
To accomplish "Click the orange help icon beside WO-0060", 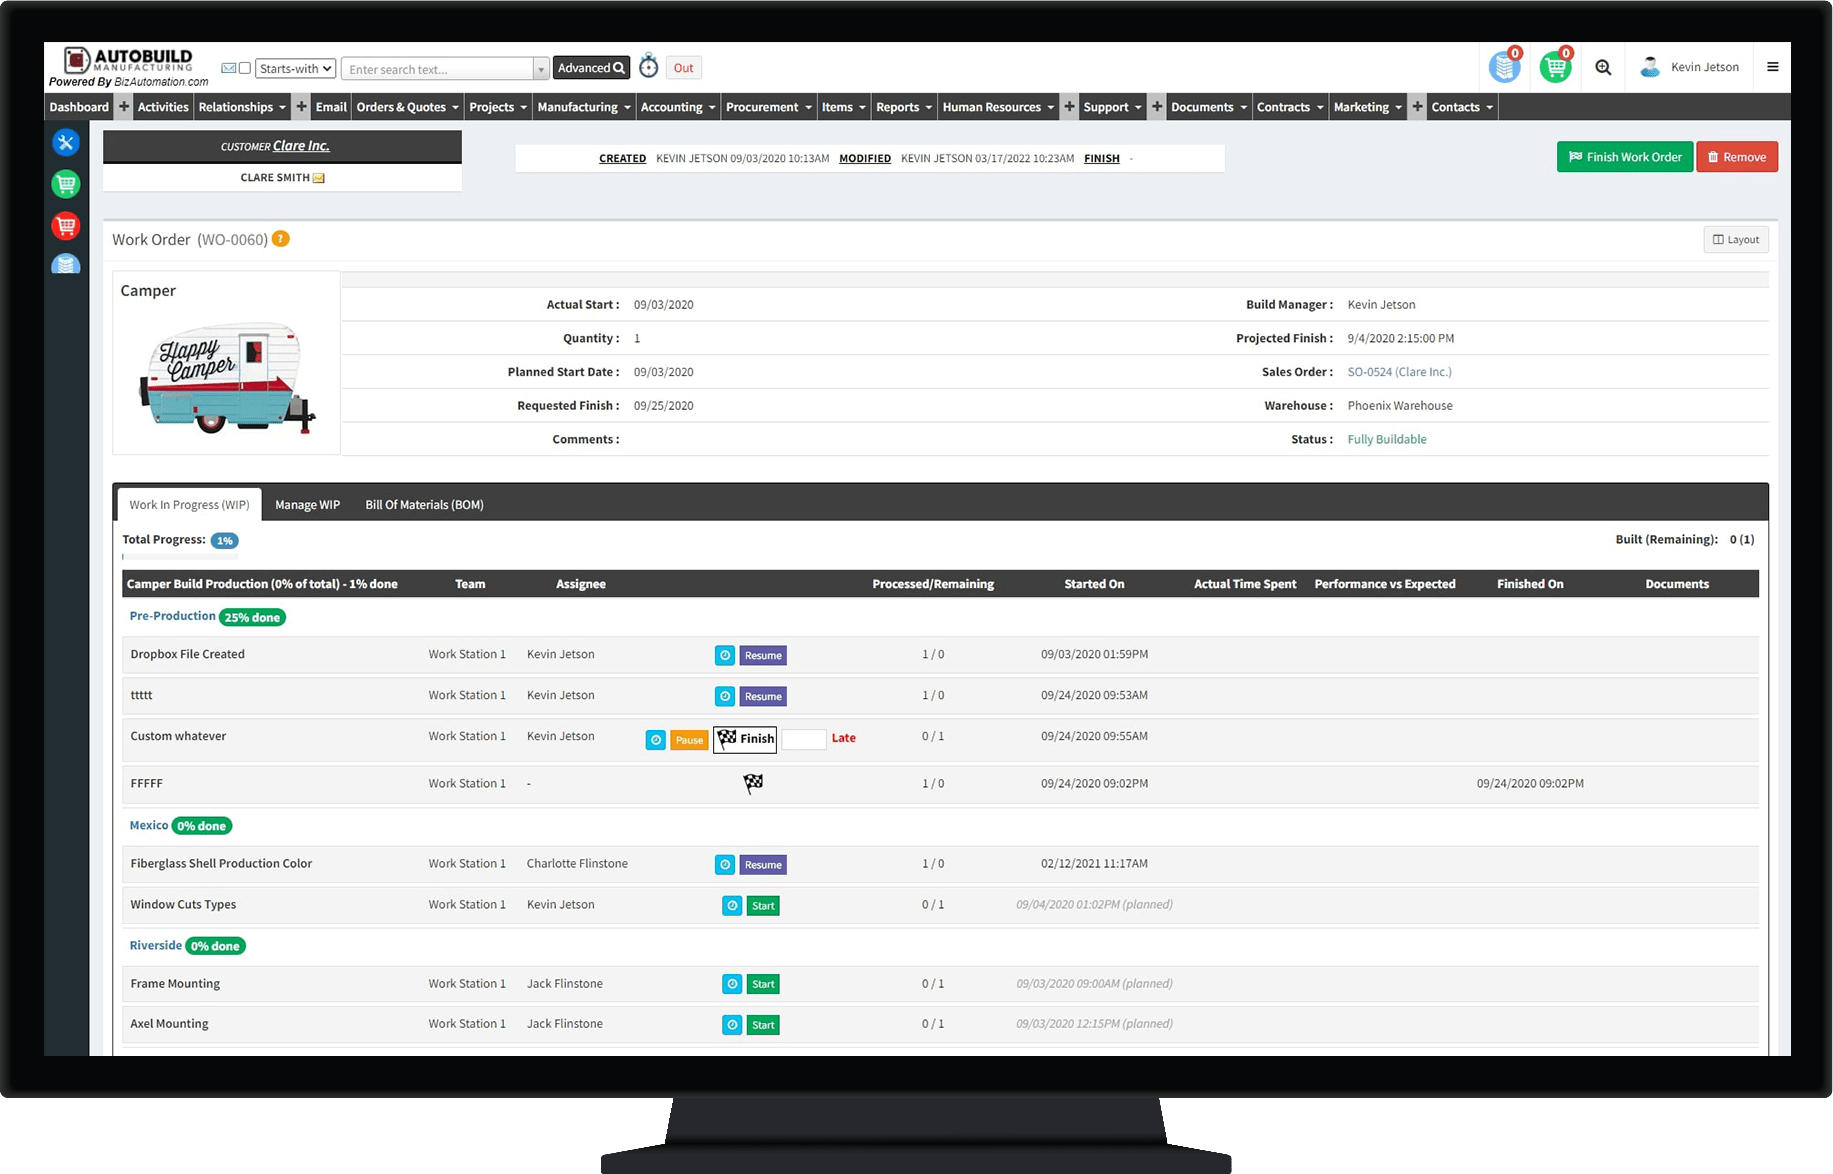I will (281, 239).
